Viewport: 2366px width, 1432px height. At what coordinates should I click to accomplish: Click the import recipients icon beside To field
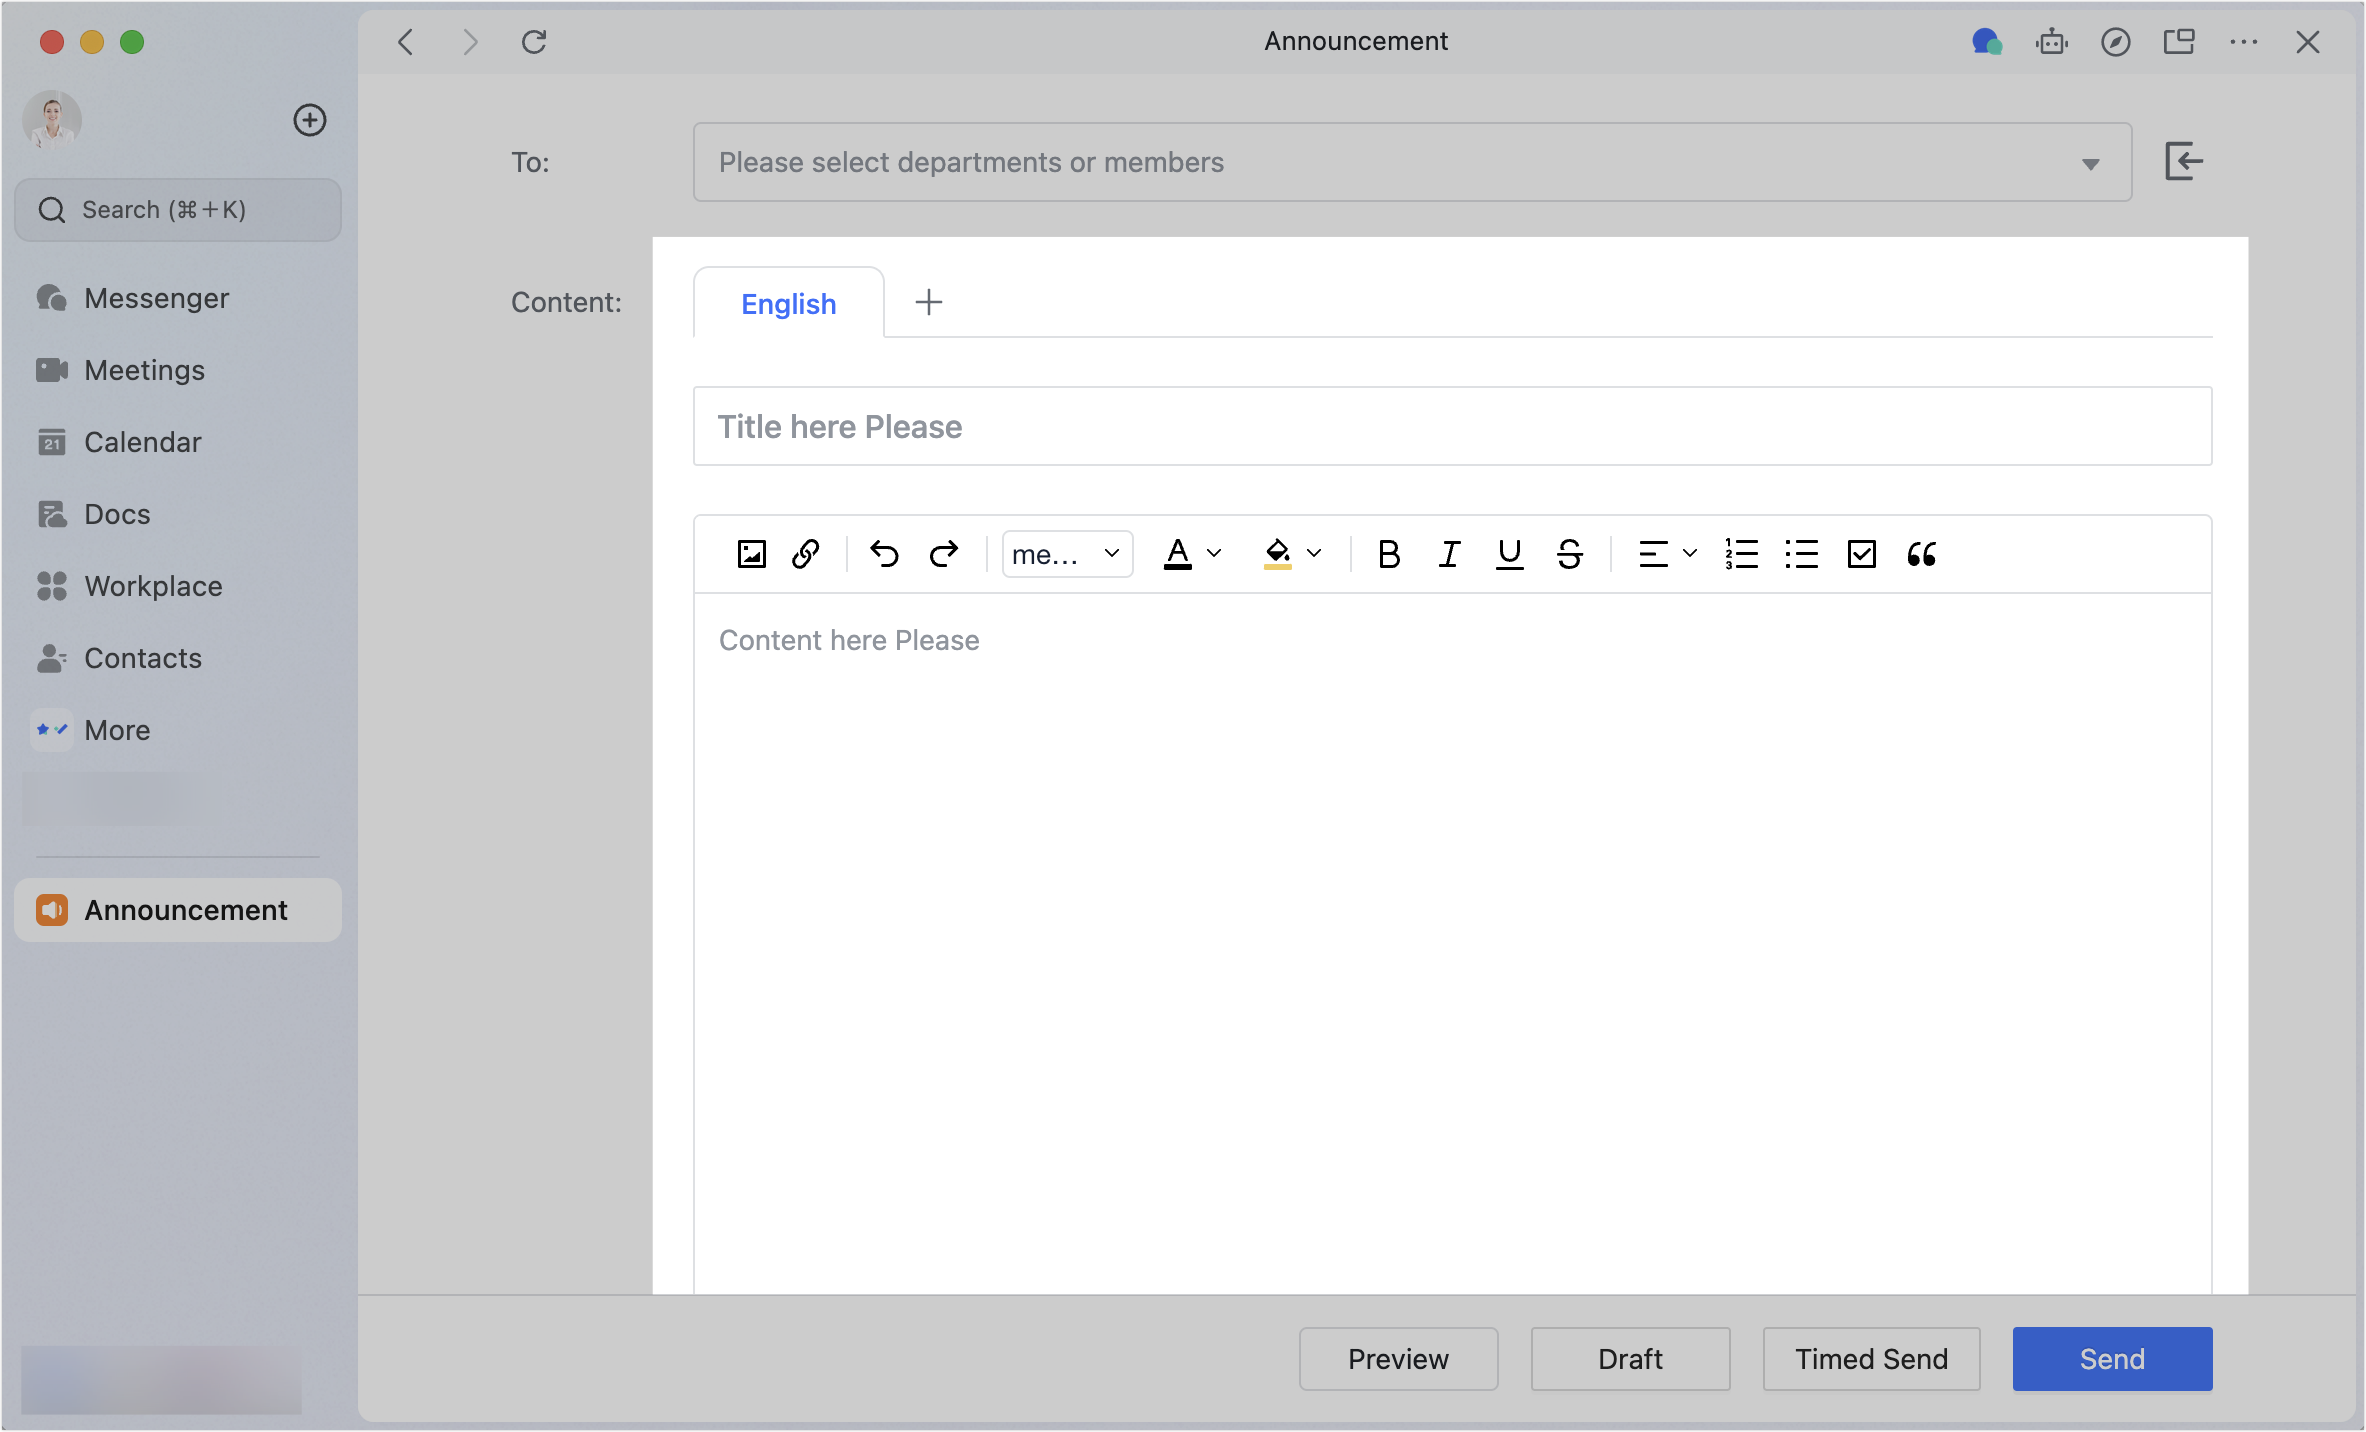(x=2183, y=161)
